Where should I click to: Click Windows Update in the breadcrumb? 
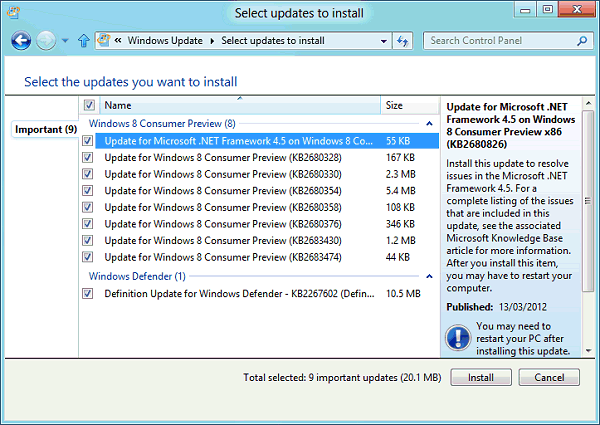(165, 41)
